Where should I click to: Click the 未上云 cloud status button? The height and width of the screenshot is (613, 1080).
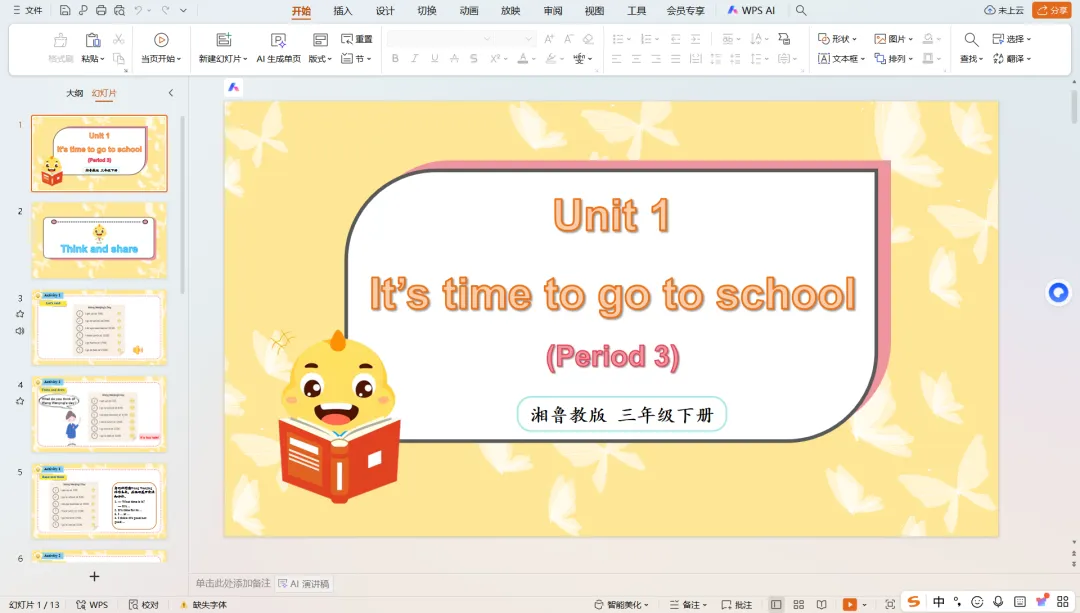[x=1004, y=10]
